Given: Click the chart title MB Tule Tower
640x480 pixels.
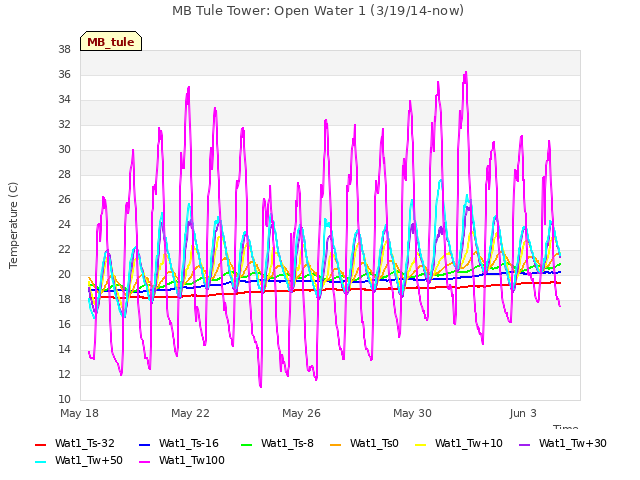Looking at the screenshot, I should coord(318,11).
